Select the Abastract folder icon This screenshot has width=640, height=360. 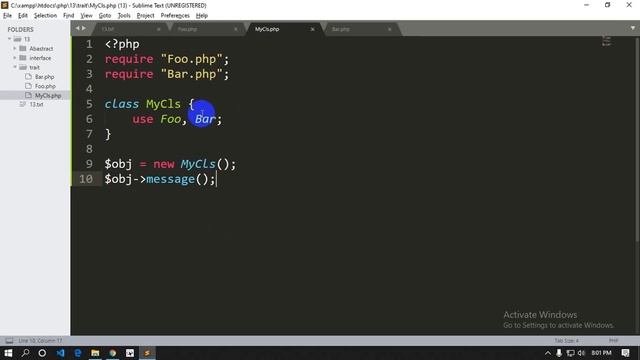tap(23, 48)
